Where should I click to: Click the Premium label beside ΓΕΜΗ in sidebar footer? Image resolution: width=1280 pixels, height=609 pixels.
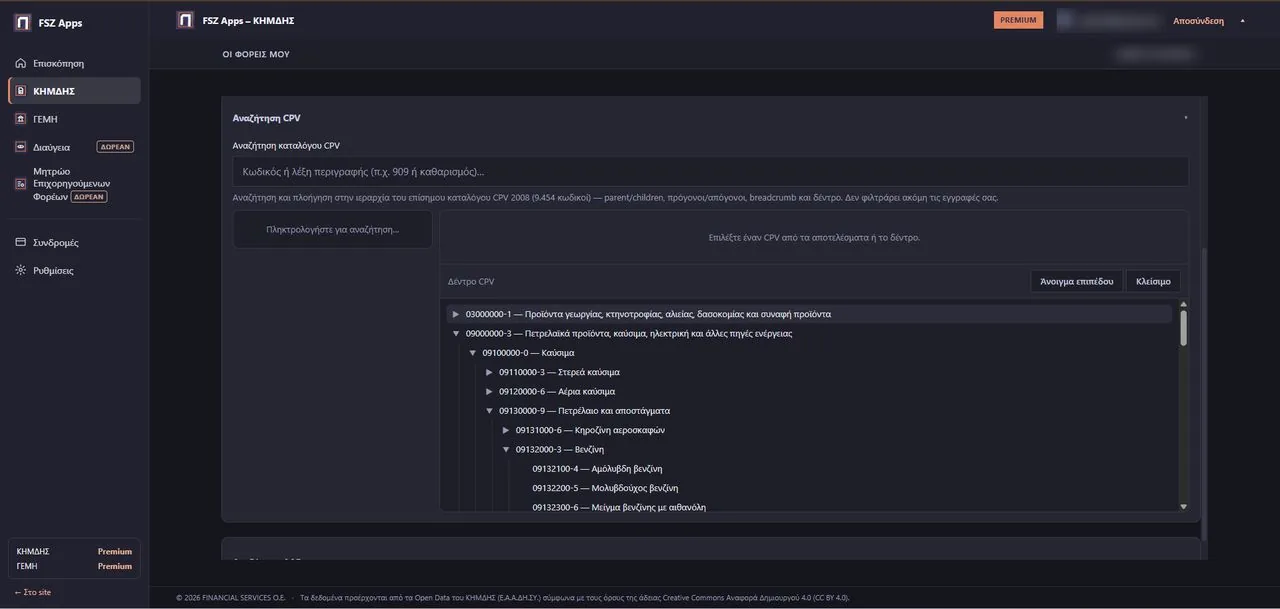coord(115,566)
